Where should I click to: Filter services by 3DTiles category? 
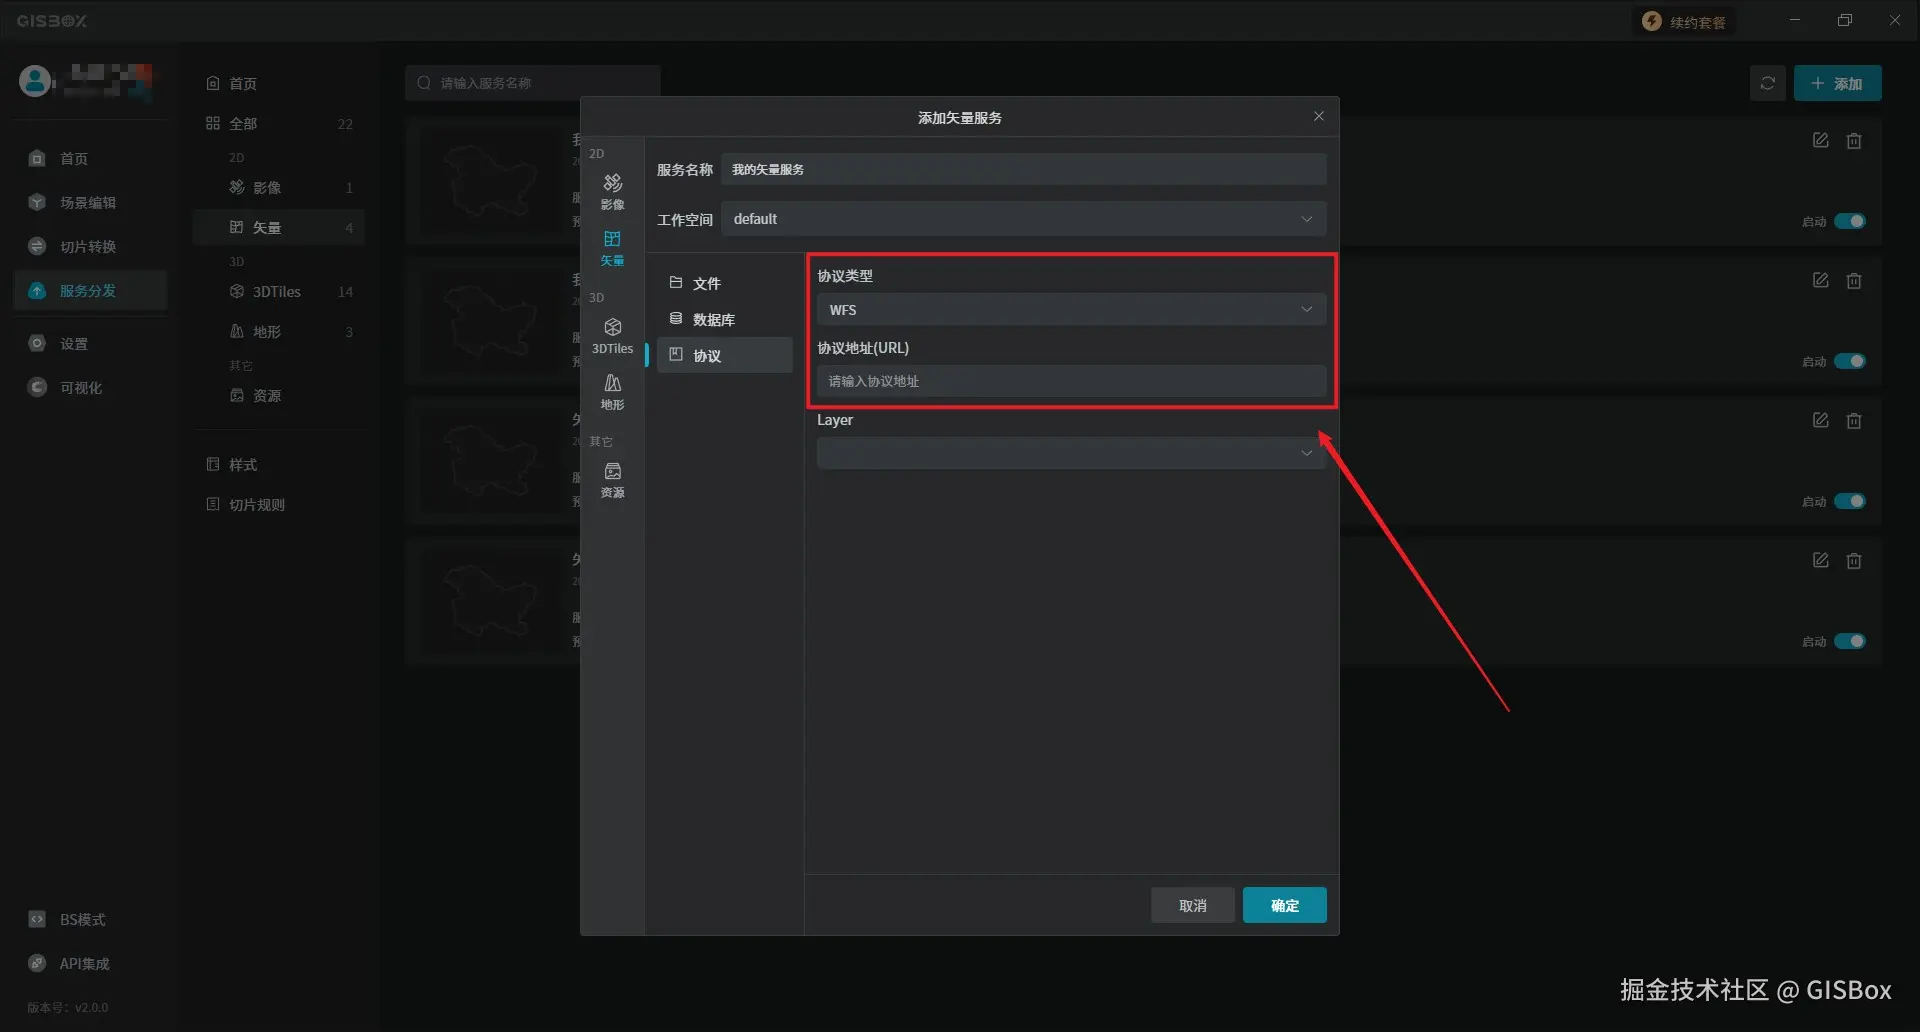(279, 292)
